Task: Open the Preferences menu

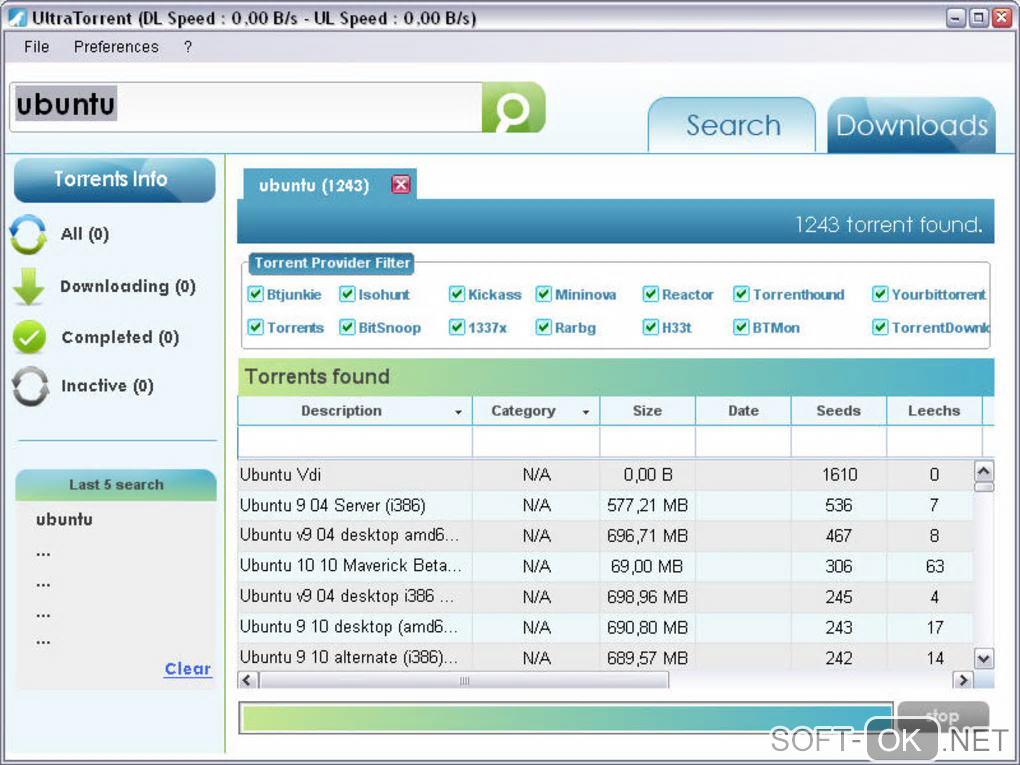Action: [x=116, y=47]
